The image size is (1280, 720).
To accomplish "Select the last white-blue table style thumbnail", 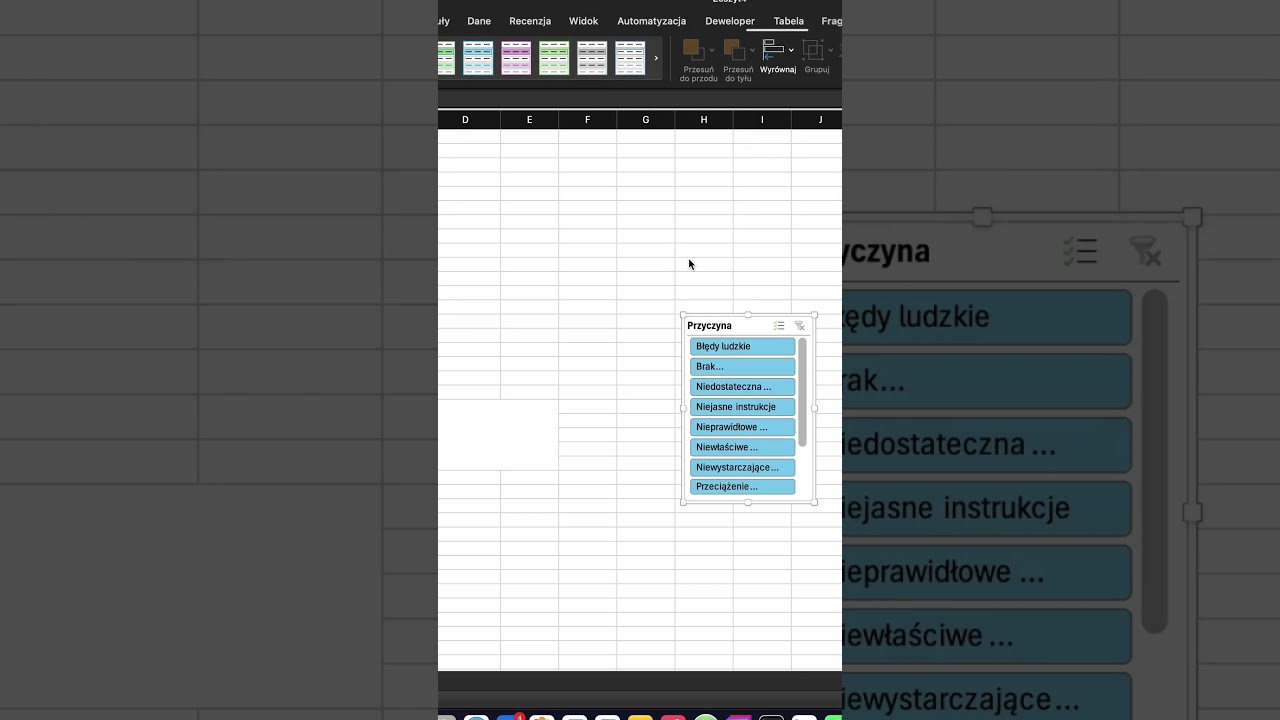I will coord(630,58).
